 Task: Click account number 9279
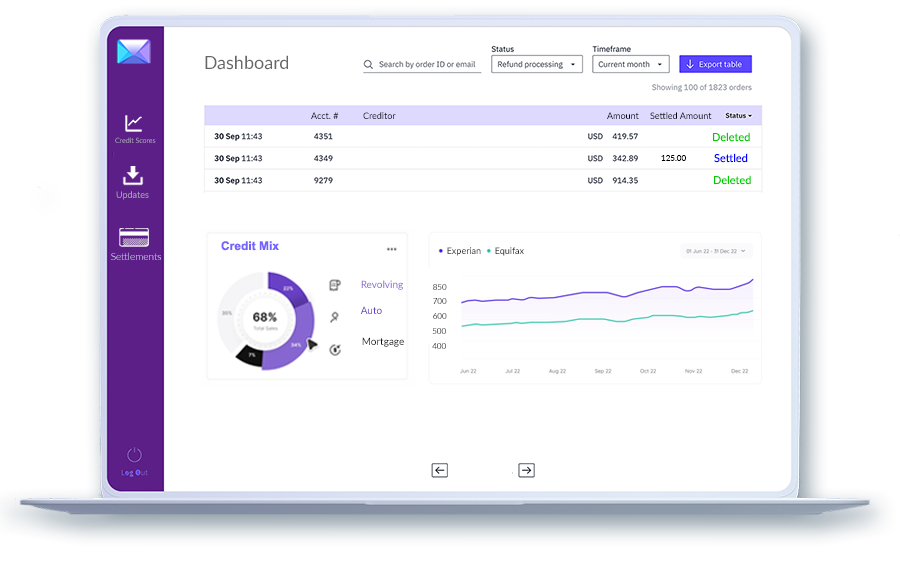(x=323, y=180)
